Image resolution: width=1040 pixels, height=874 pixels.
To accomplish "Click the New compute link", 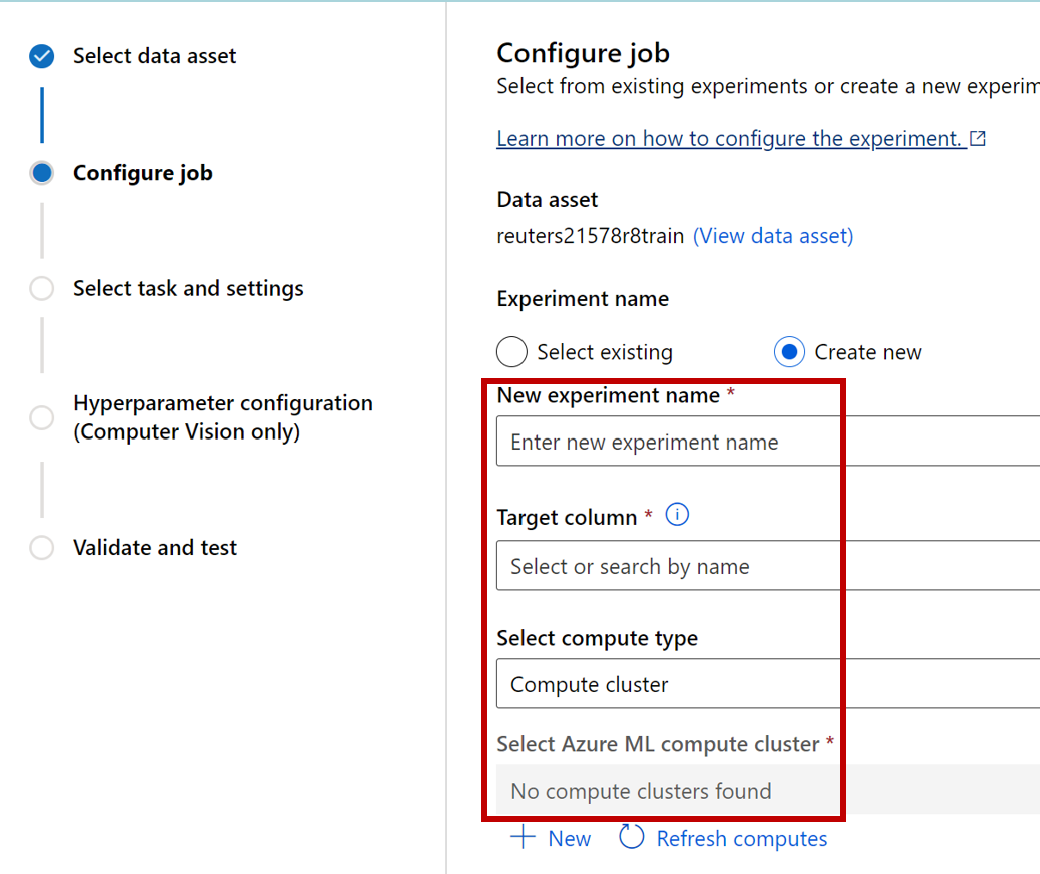I will [570, 838].
